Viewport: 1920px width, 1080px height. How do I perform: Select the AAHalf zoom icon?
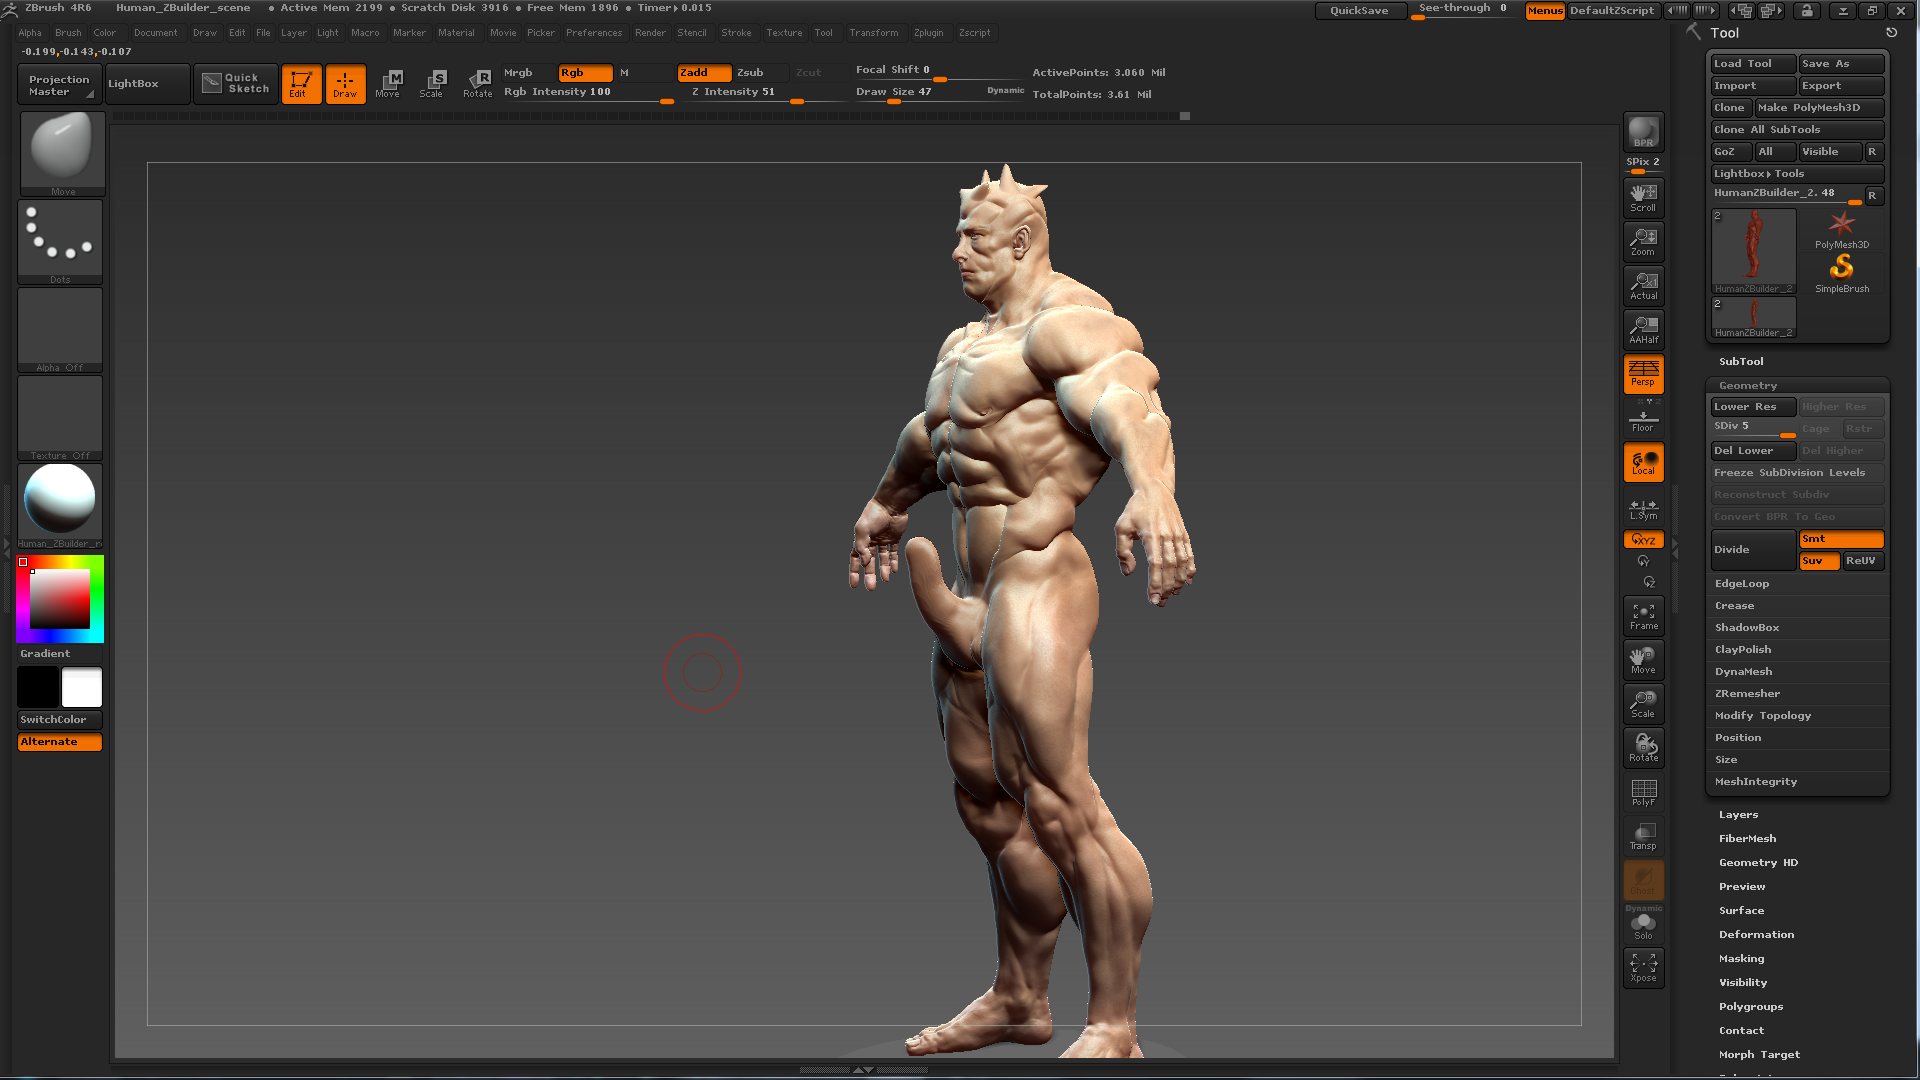[x=1643, y=329]
